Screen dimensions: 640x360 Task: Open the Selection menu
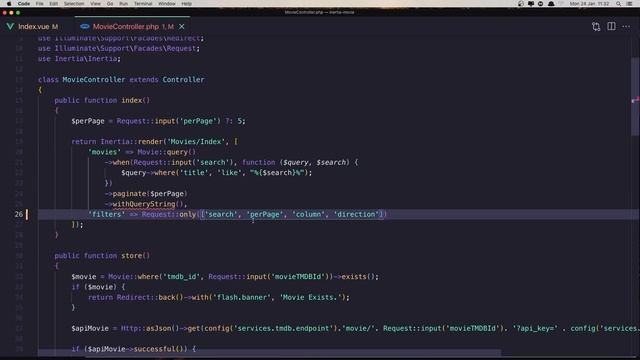click(74, 4)
